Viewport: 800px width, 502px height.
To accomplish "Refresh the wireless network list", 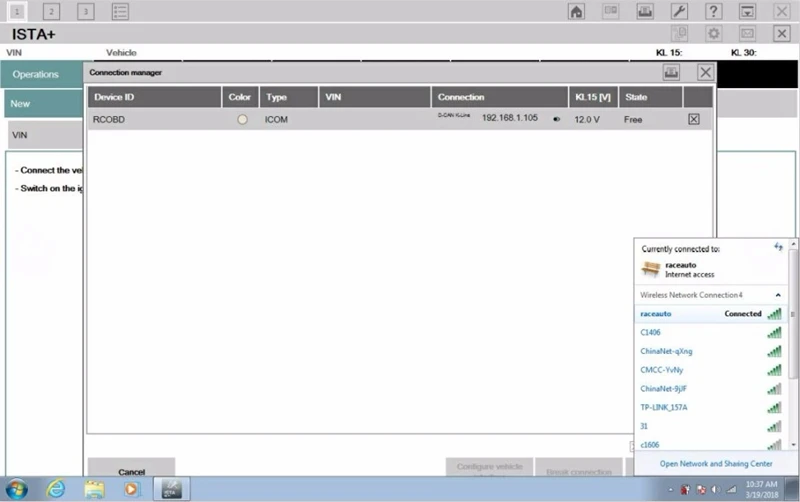I will pos(778,247).
